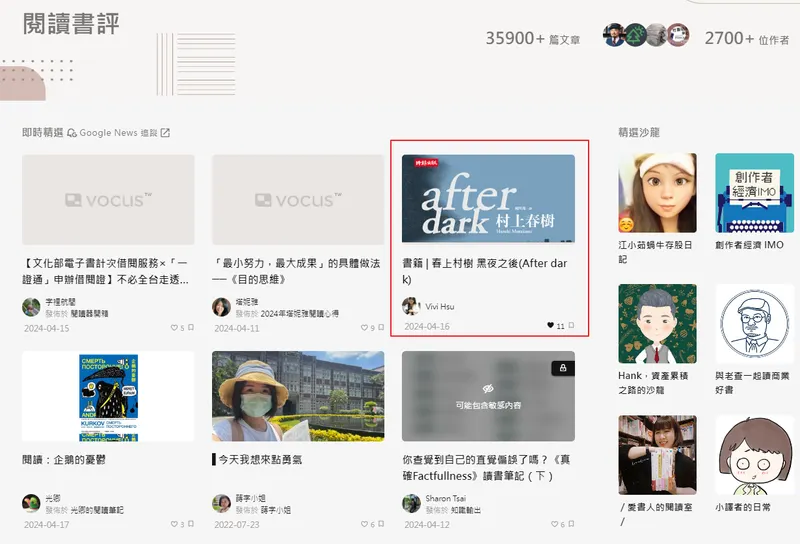Viewport: 800px width, 544px height.
Task: Bookmark the After dark article
Action: (571, 325)
